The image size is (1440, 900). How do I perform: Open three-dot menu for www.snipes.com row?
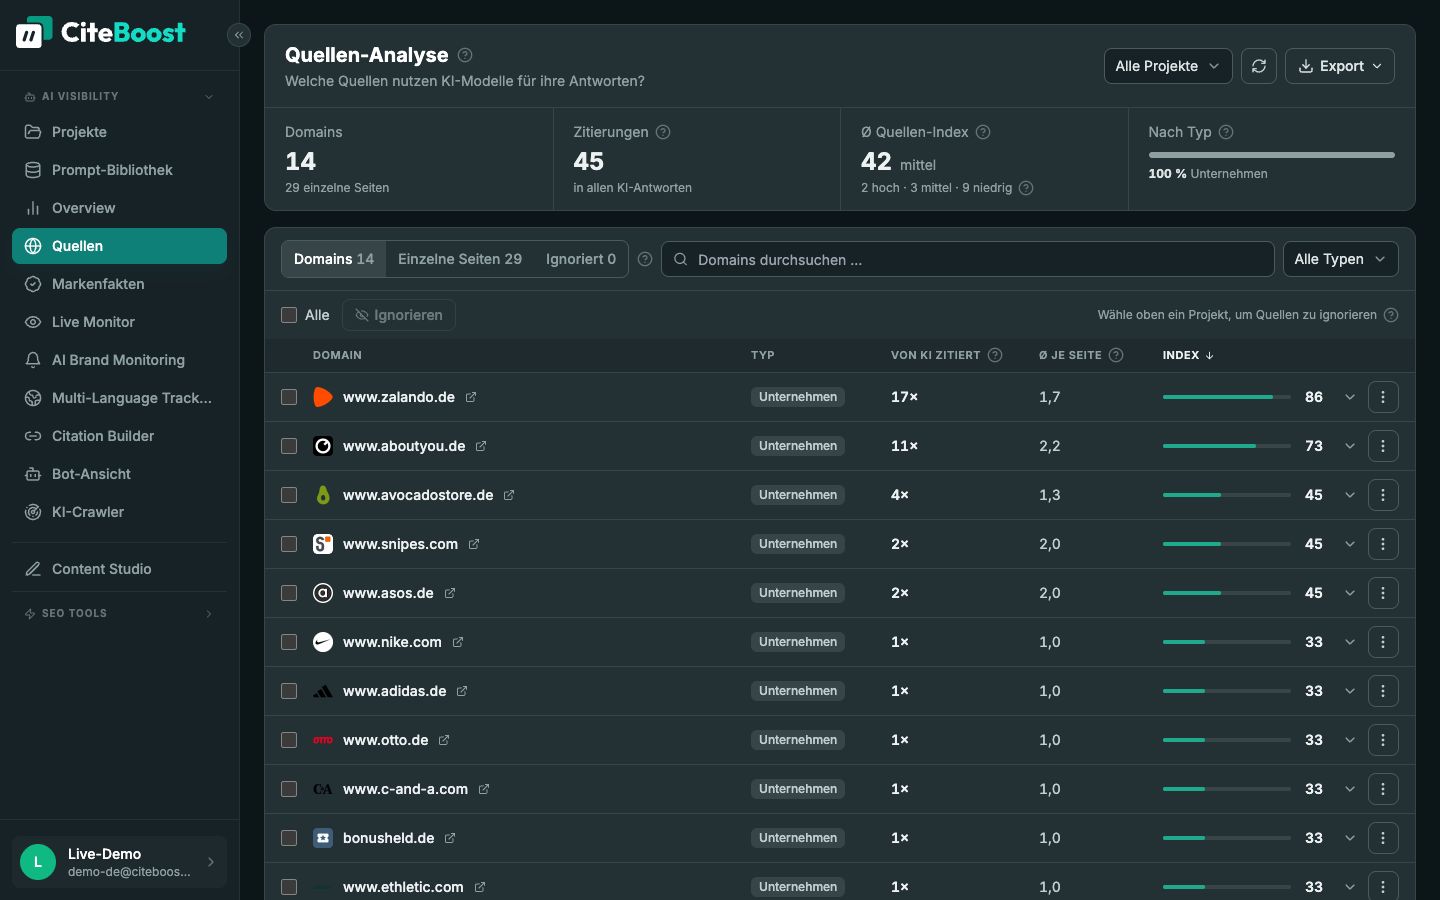1383,544
